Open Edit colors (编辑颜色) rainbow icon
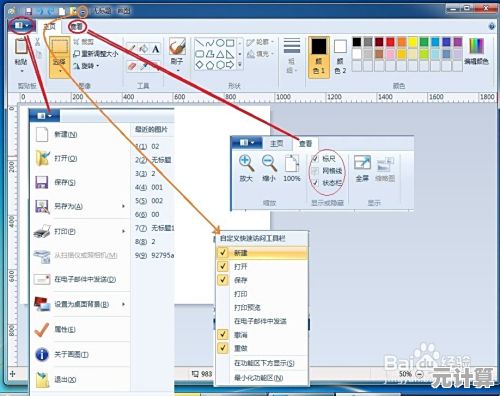The width and height of the screenshot is (500, 396). click(476, 46)
